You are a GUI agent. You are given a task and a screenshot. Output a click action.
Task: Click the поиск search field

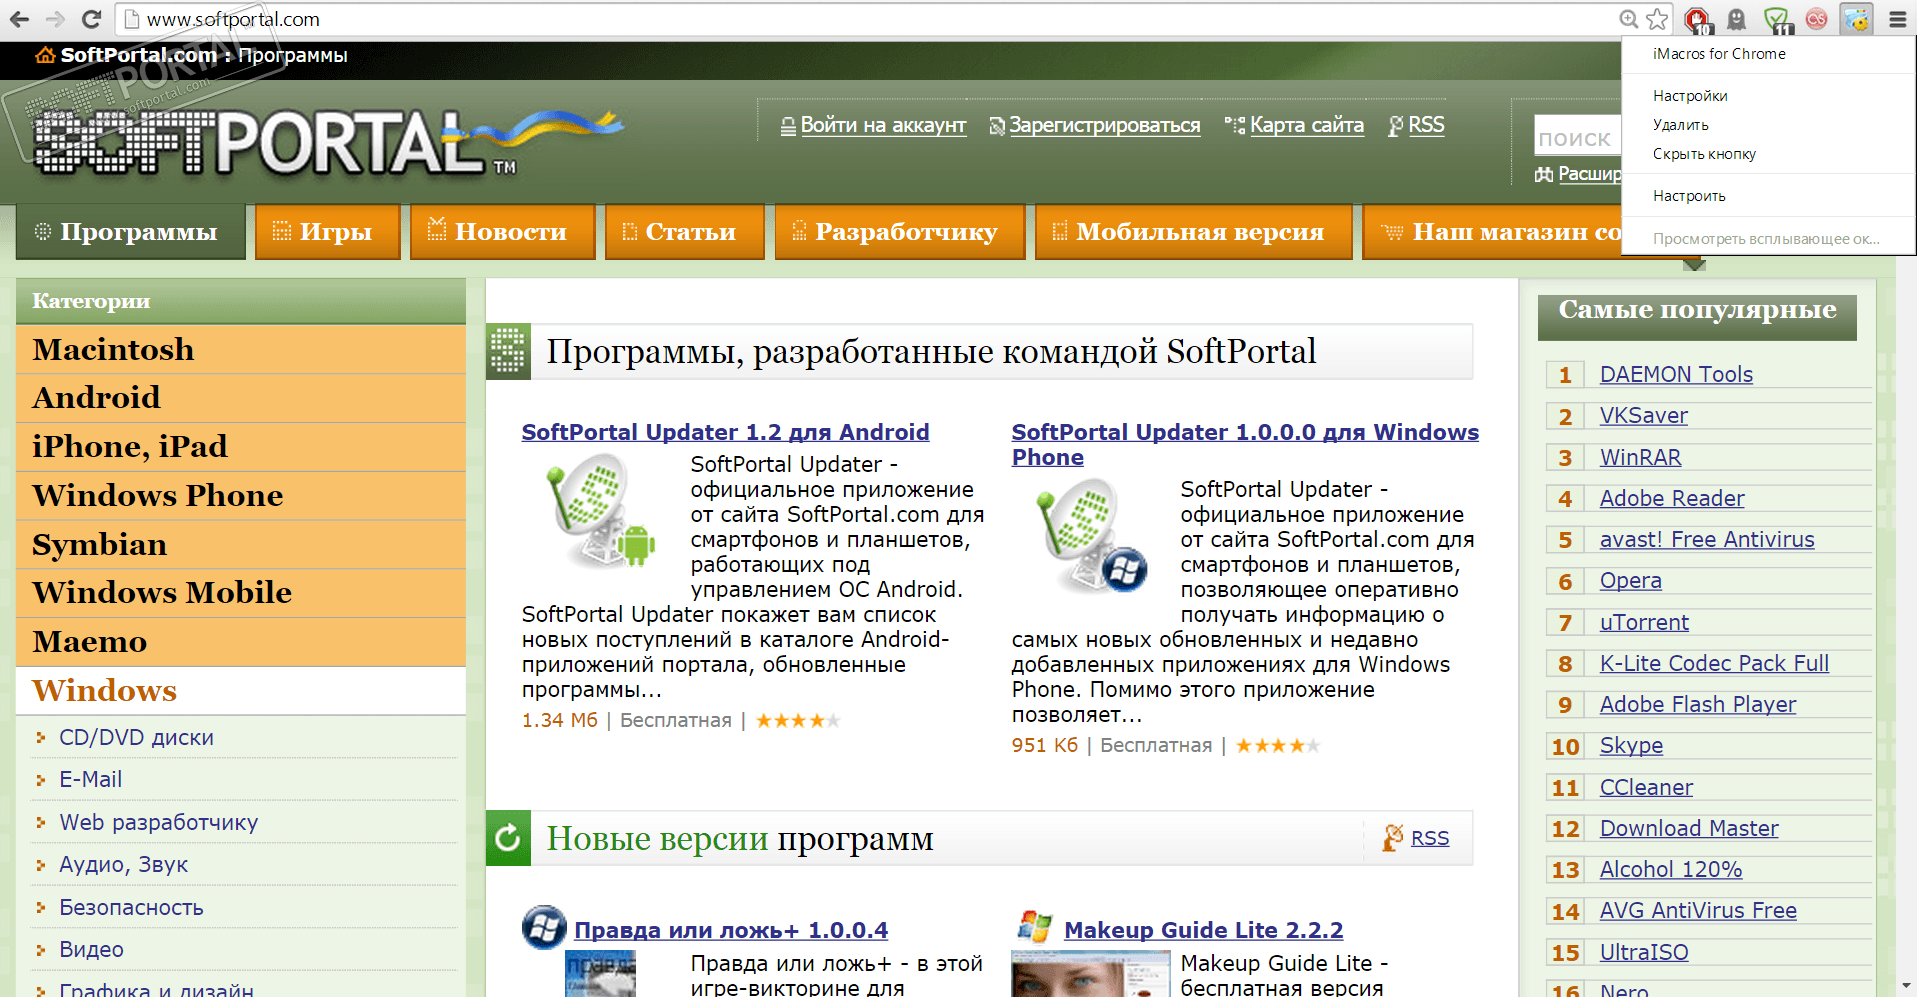click(1578, 137)
